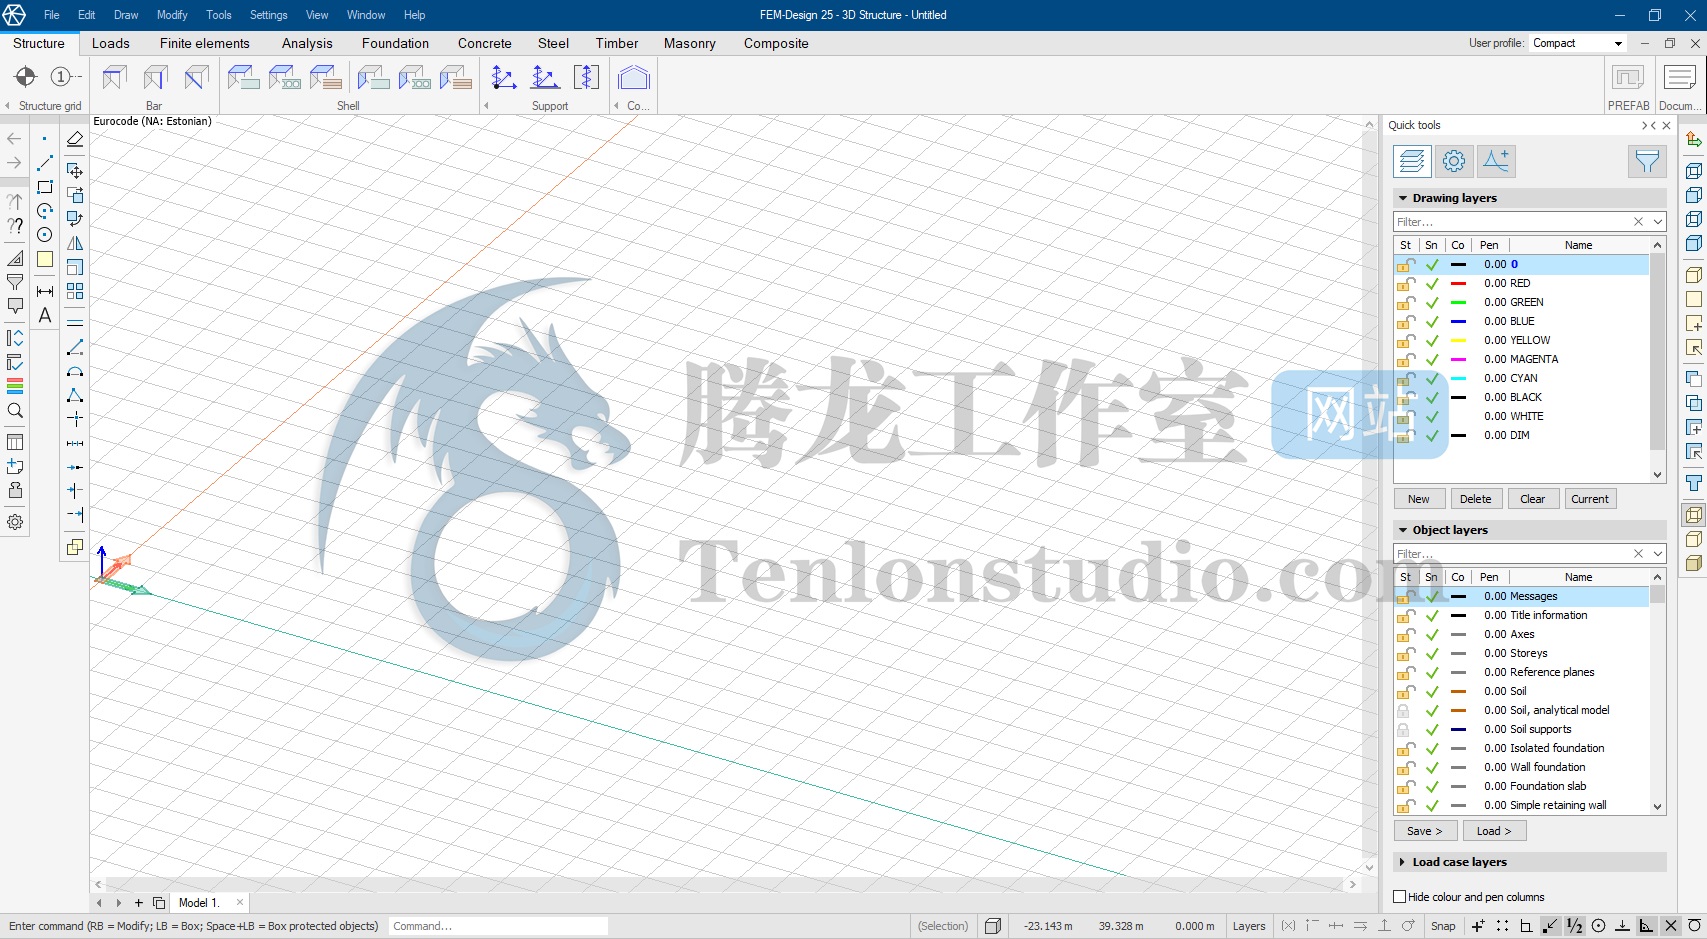Screen dimensions: 1707x939
Task: Click the Quick tools settings gear icon
Action: click(x=1454, y=161)
